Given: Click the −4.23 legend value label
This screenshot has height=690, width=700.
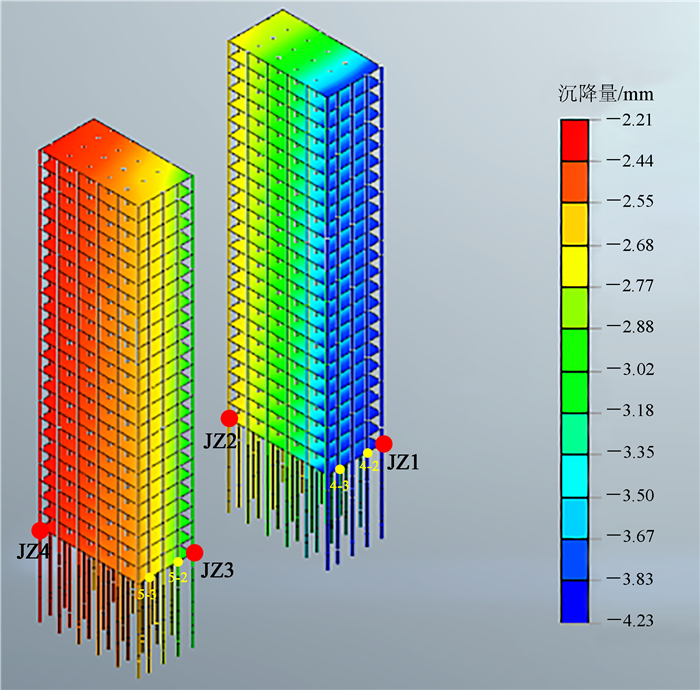Looking at the screenshot, I should pos(629,620).
